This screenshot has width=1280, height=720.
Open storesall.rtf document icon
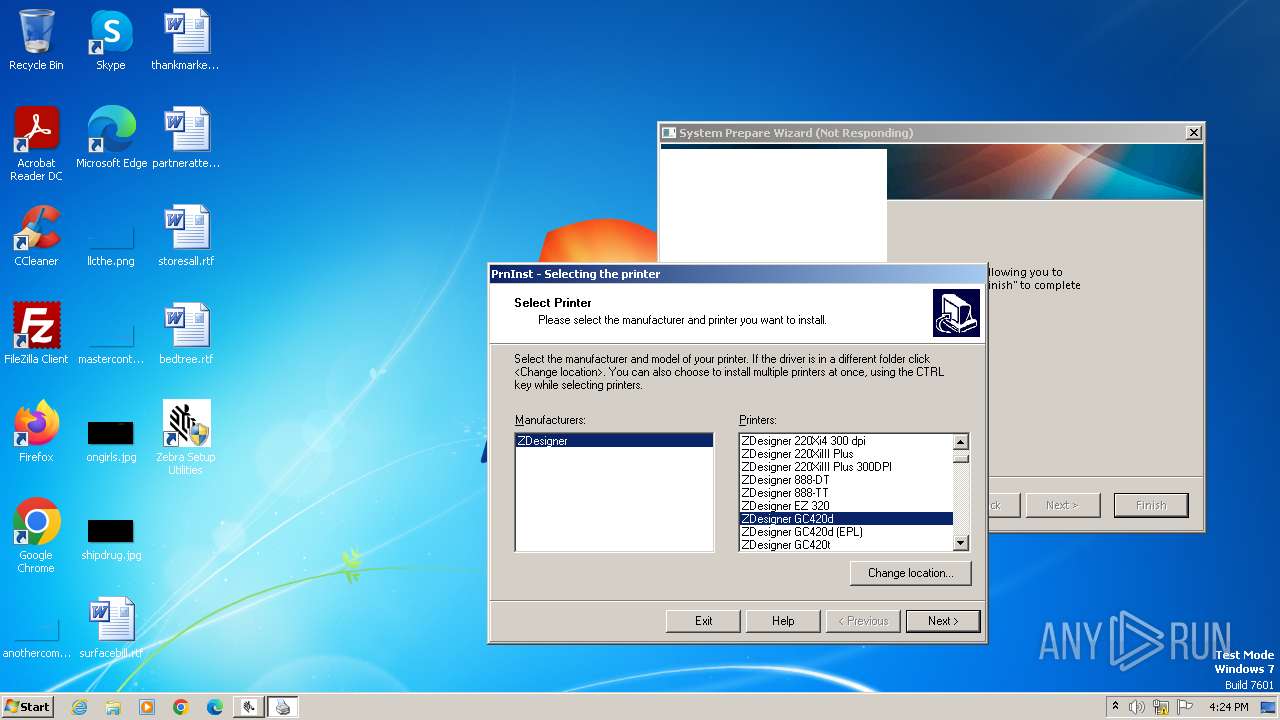186,236
